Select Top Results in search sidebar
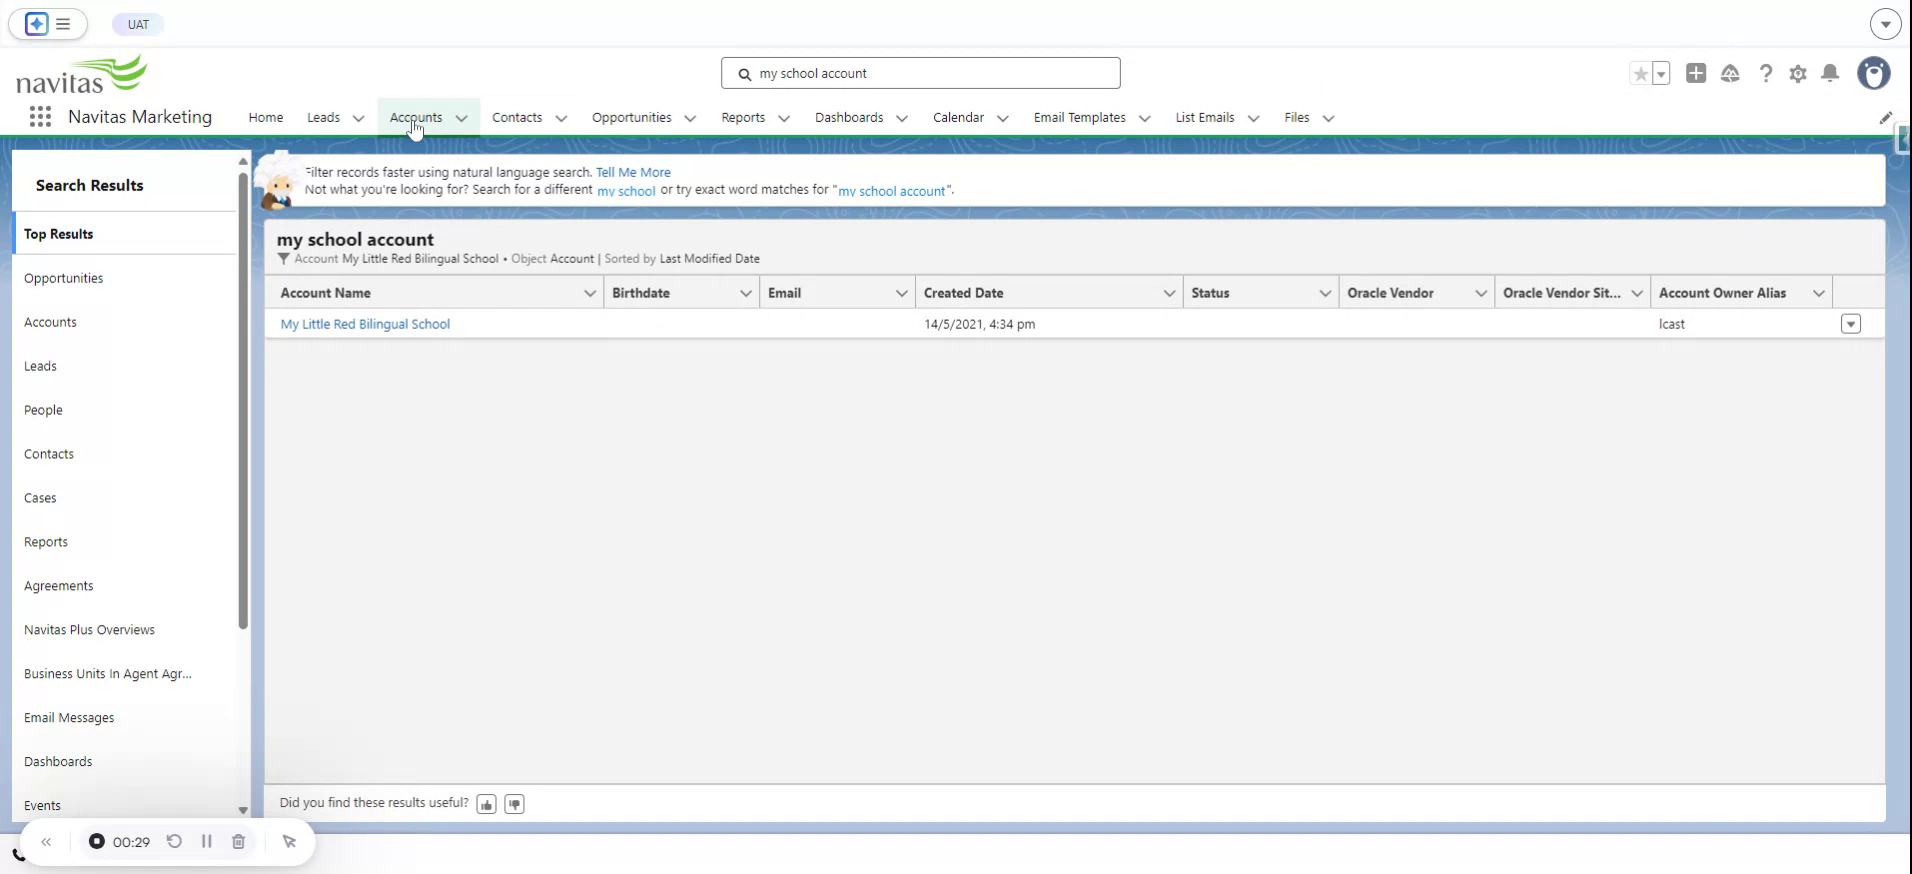Screen dimensions: 1912x874 point(124,234)
